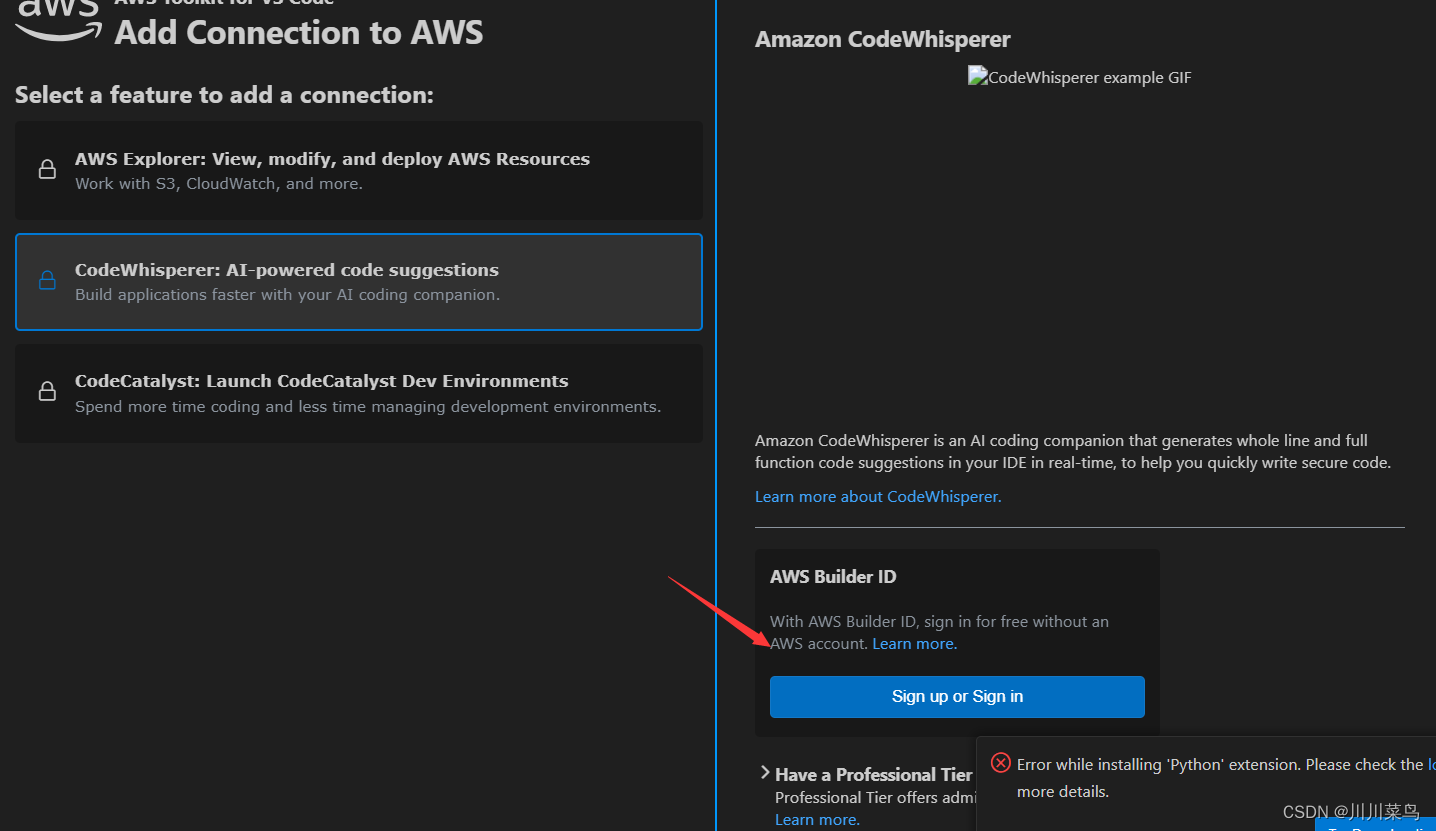Viewport: 1436px width, 831px height.
Task: Click the AWS logo icon
Action: tap(58, 20)
